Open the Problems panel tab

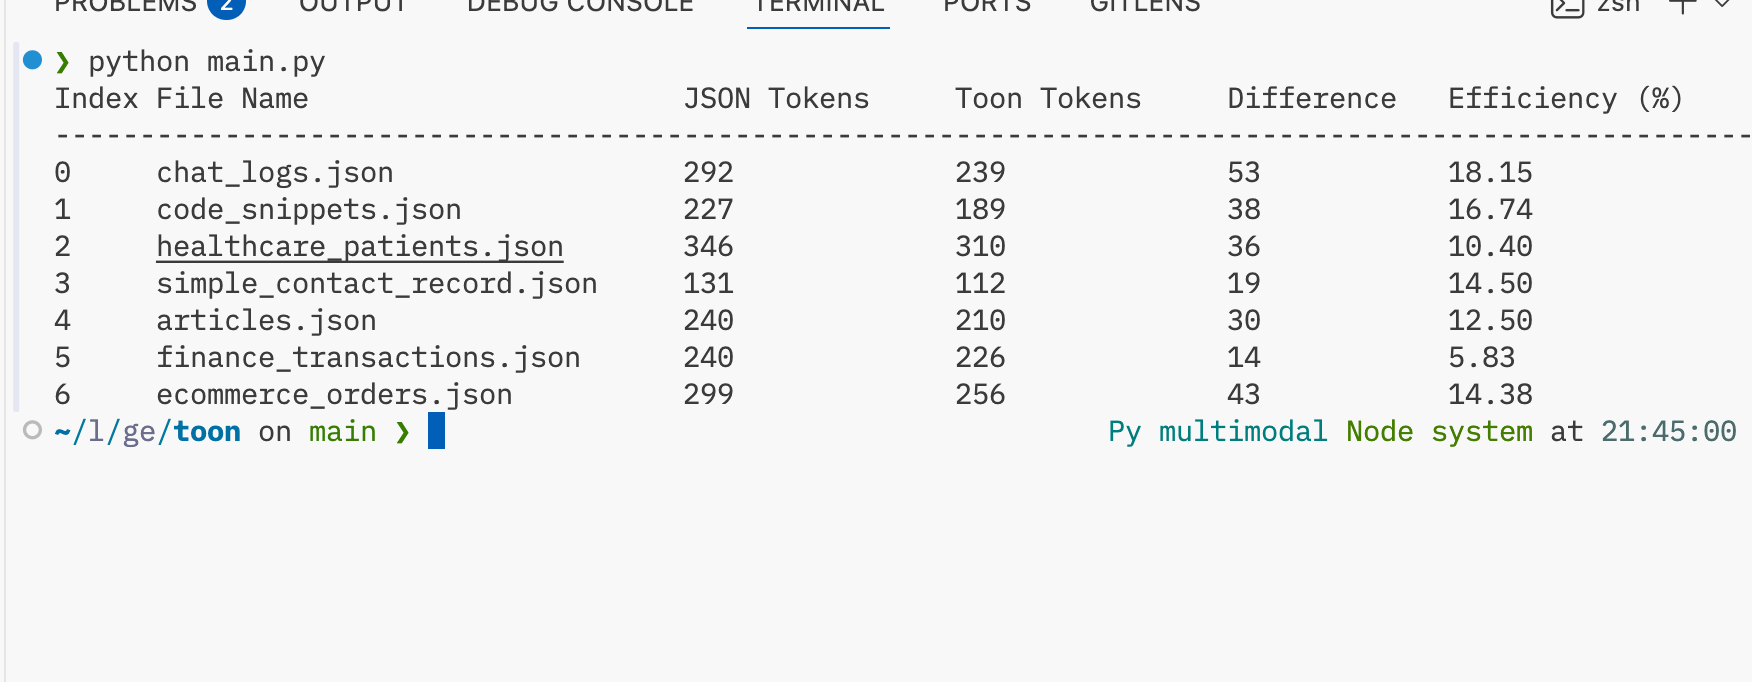pyautogui.click(x=125, y=5)
